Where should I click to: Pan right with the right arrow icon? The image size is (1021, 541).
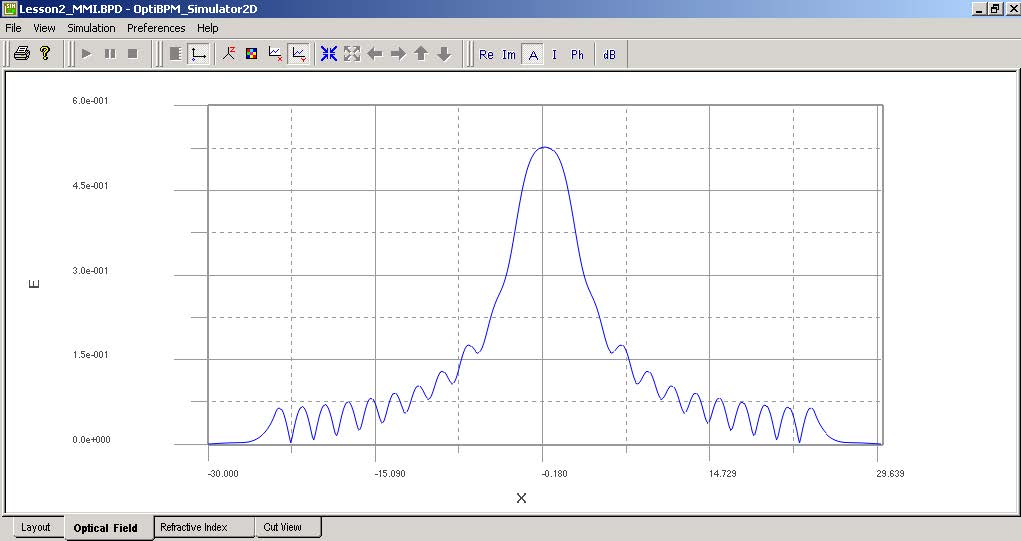click(x=398, y=54)
